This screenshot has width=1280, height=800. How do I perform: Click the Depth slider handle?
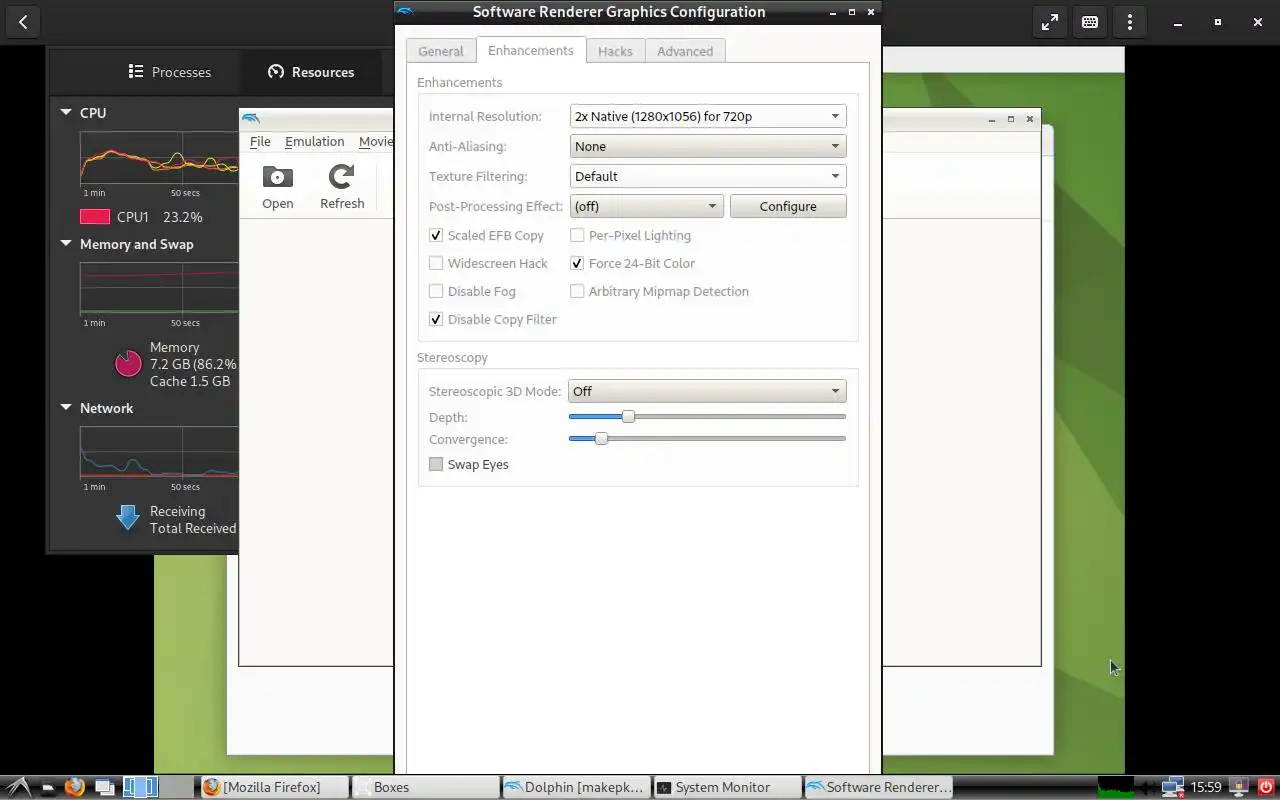628,416
